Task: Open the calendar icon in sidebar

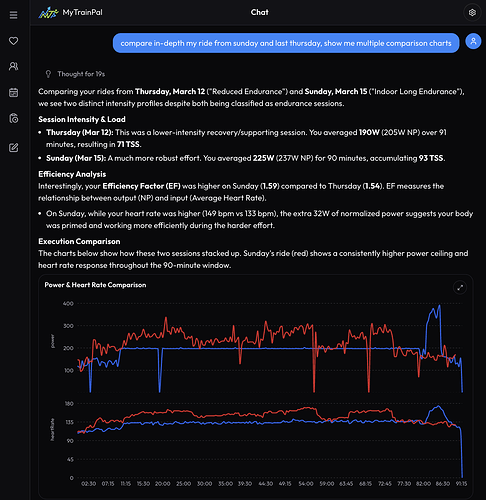Action: point(13,92)
